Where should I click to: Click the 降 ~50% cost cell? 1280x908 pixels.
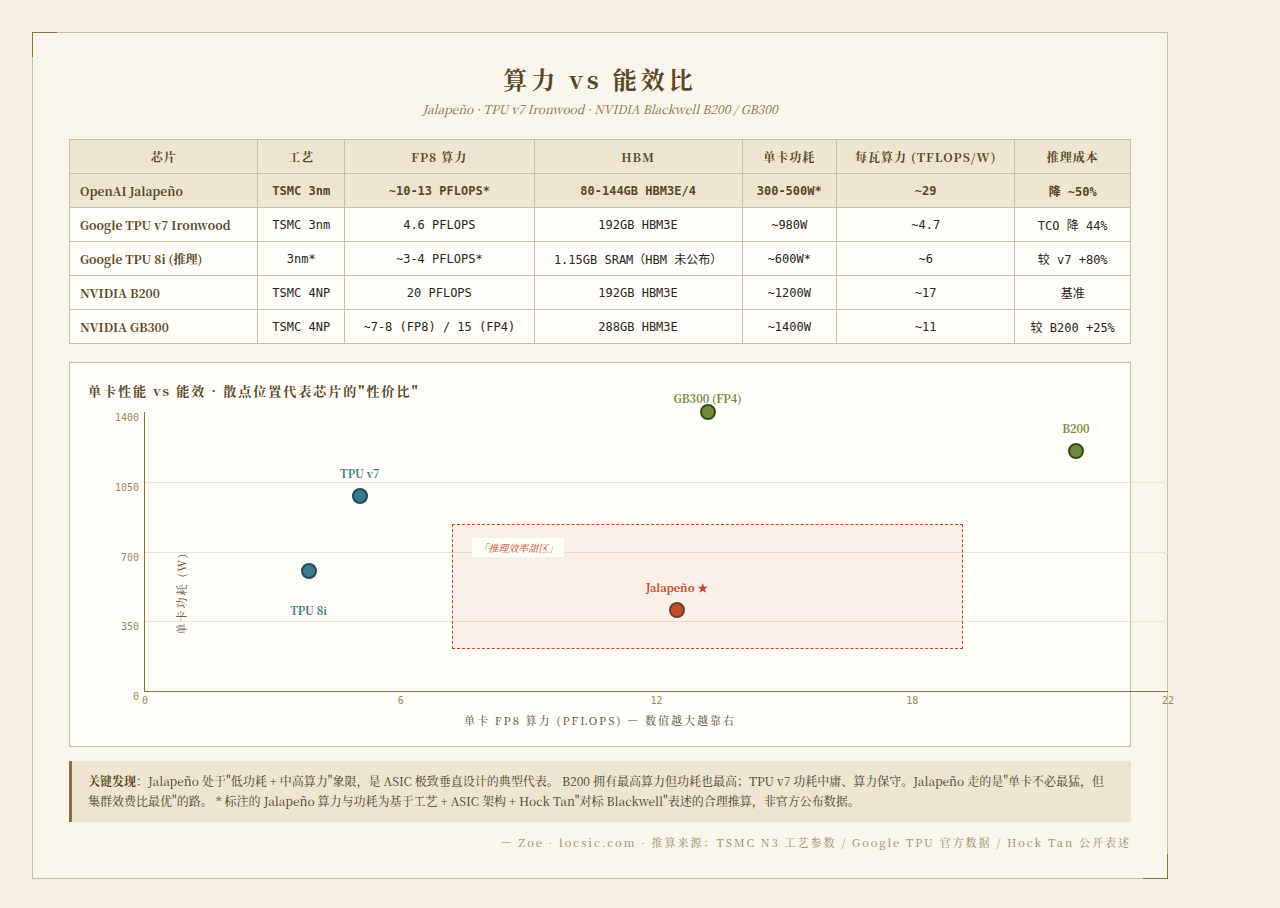click(1072, 191)
